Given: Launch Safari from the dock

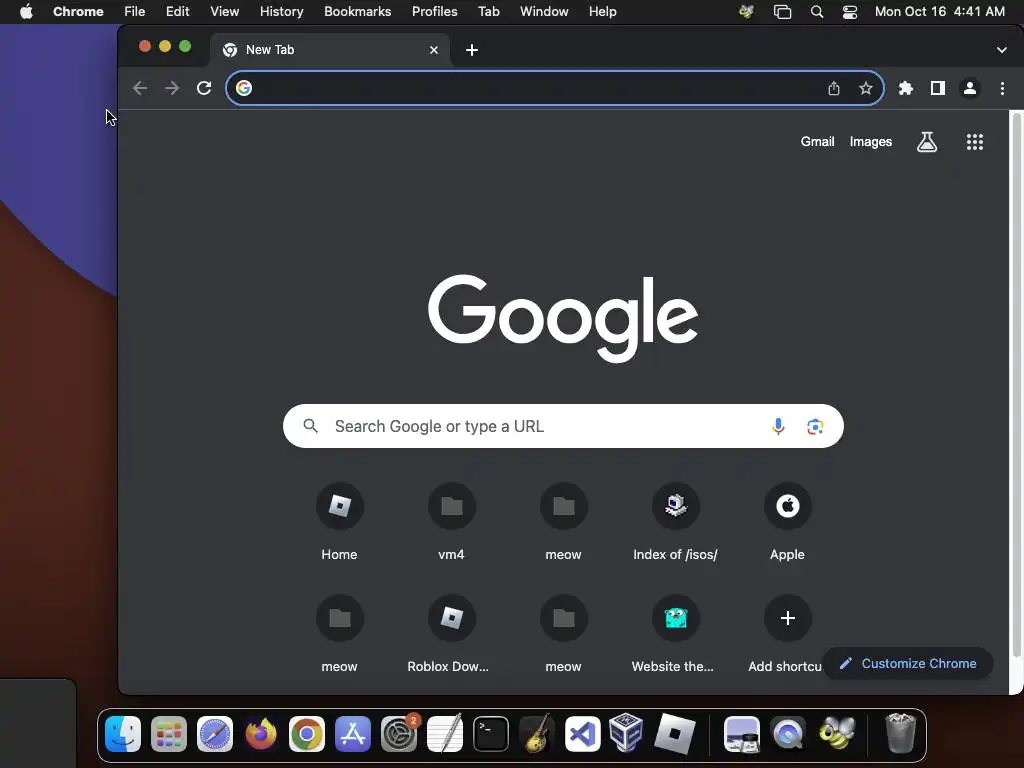Looking at the screenshot, I should [215, 734].
